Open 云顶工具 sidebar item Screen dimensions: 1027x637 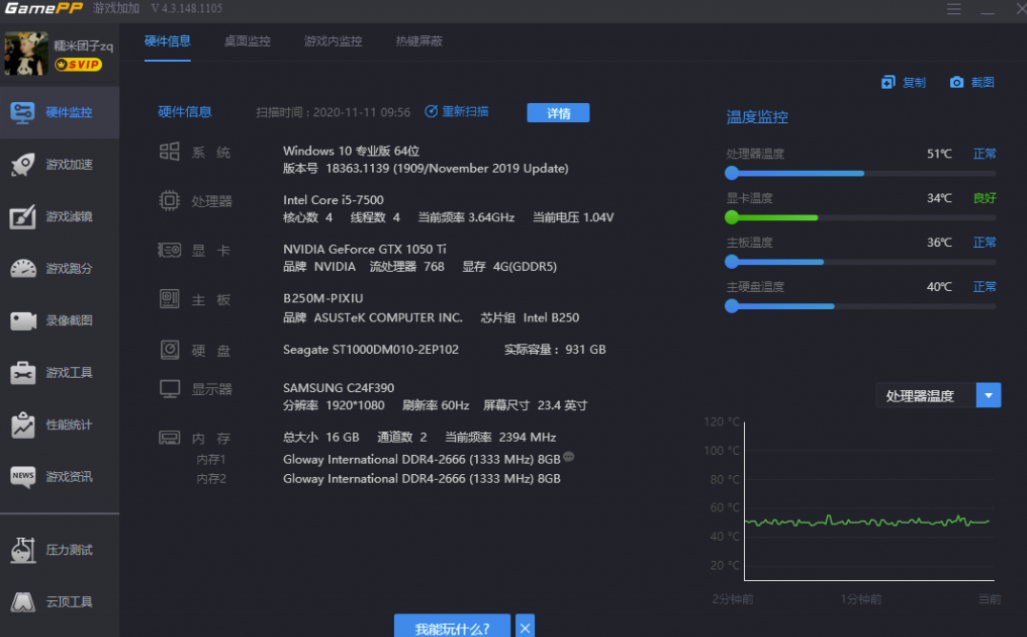click(x=60, y=602)
